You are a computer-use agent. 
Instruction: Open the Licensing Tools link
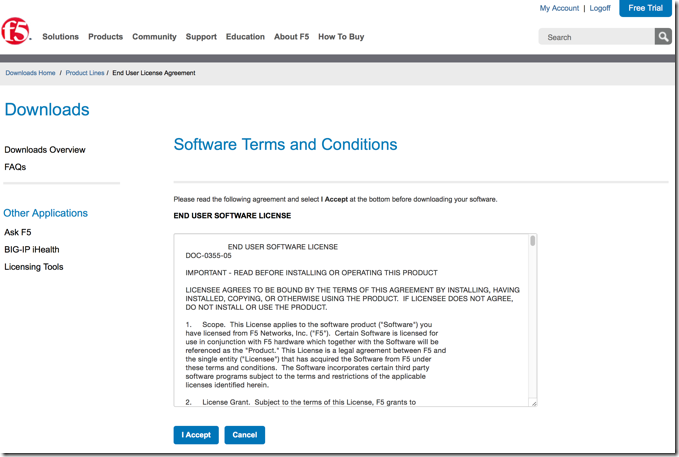click(34, 267)
